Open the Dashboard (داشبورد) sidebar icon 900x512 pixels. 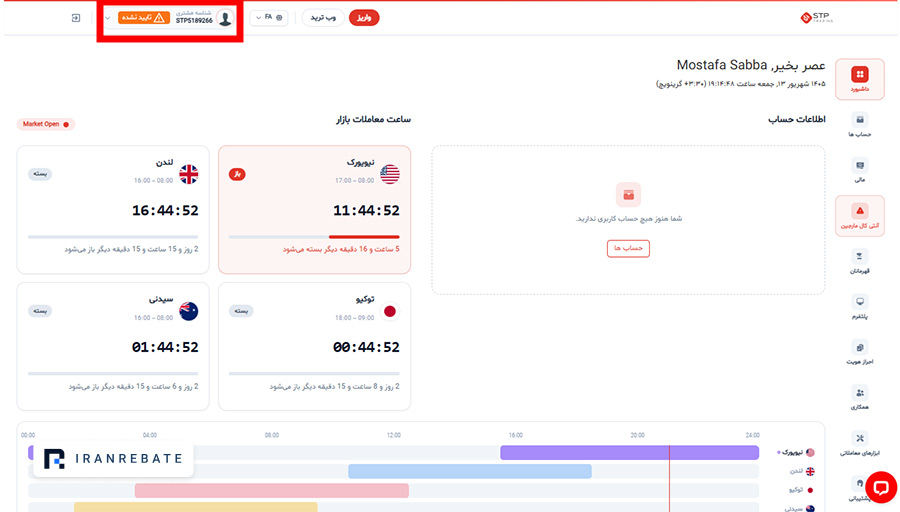859,79
